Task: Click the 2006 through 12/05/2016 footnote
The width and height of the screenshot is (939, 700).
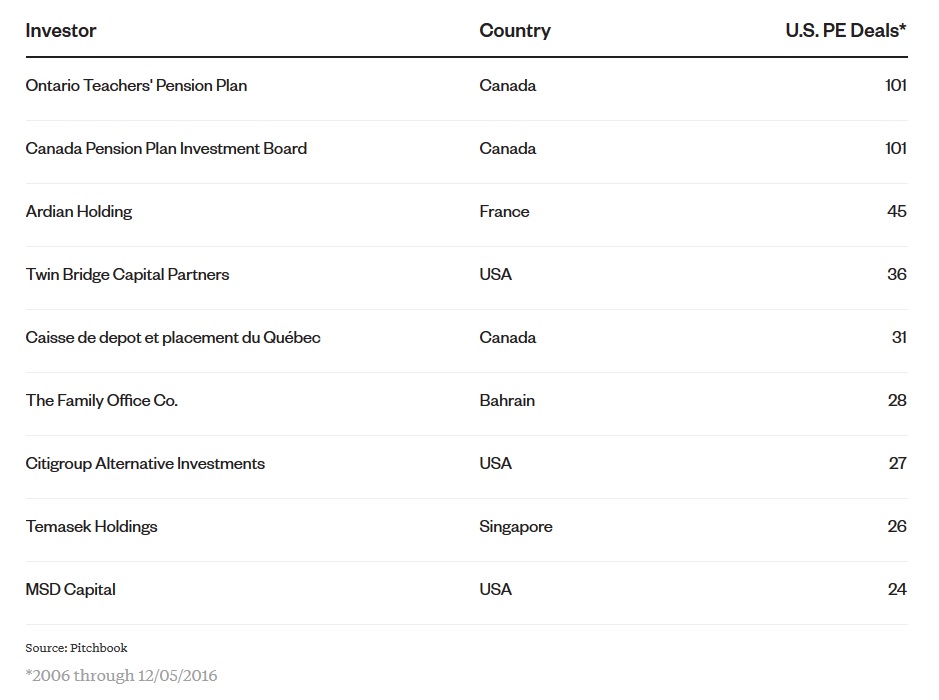Action: [x=121, y=676]
